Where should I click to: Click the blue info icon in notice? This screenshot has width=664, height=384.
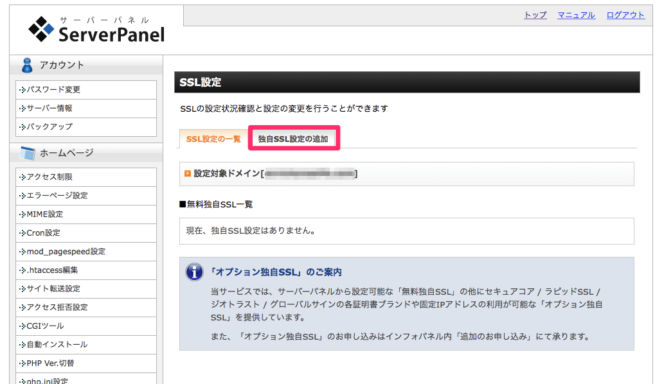click(x=194, y=272)
